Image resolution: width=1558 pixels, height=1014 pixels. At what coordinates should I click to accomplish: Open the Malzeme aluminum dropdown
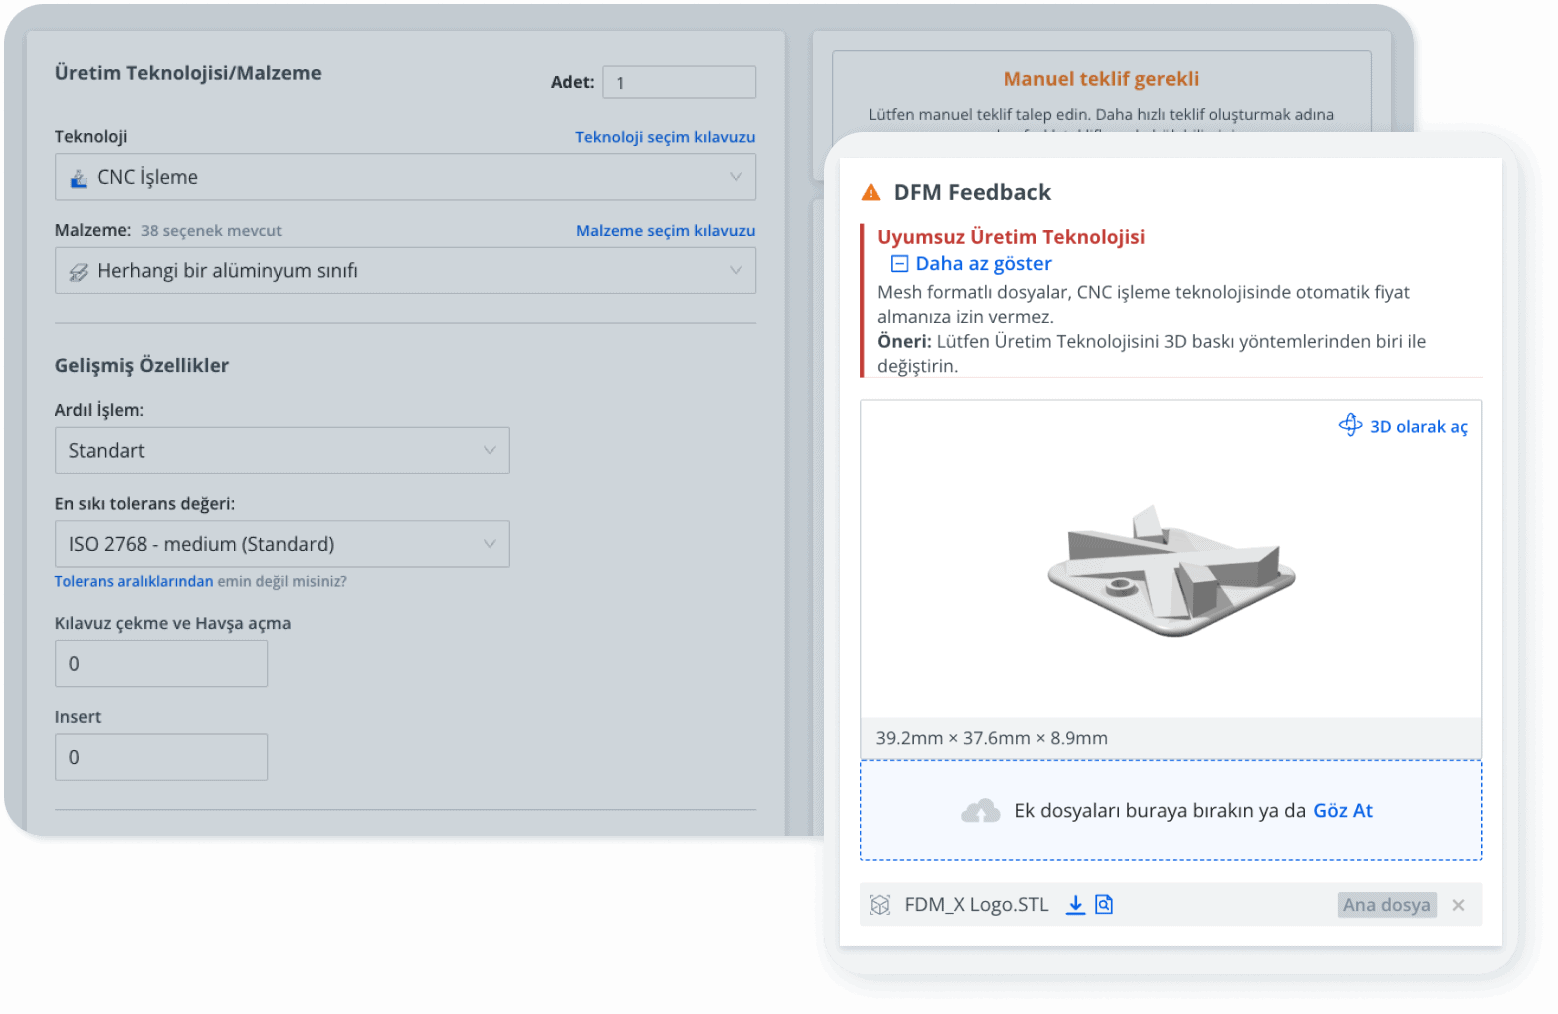[405, 271]
